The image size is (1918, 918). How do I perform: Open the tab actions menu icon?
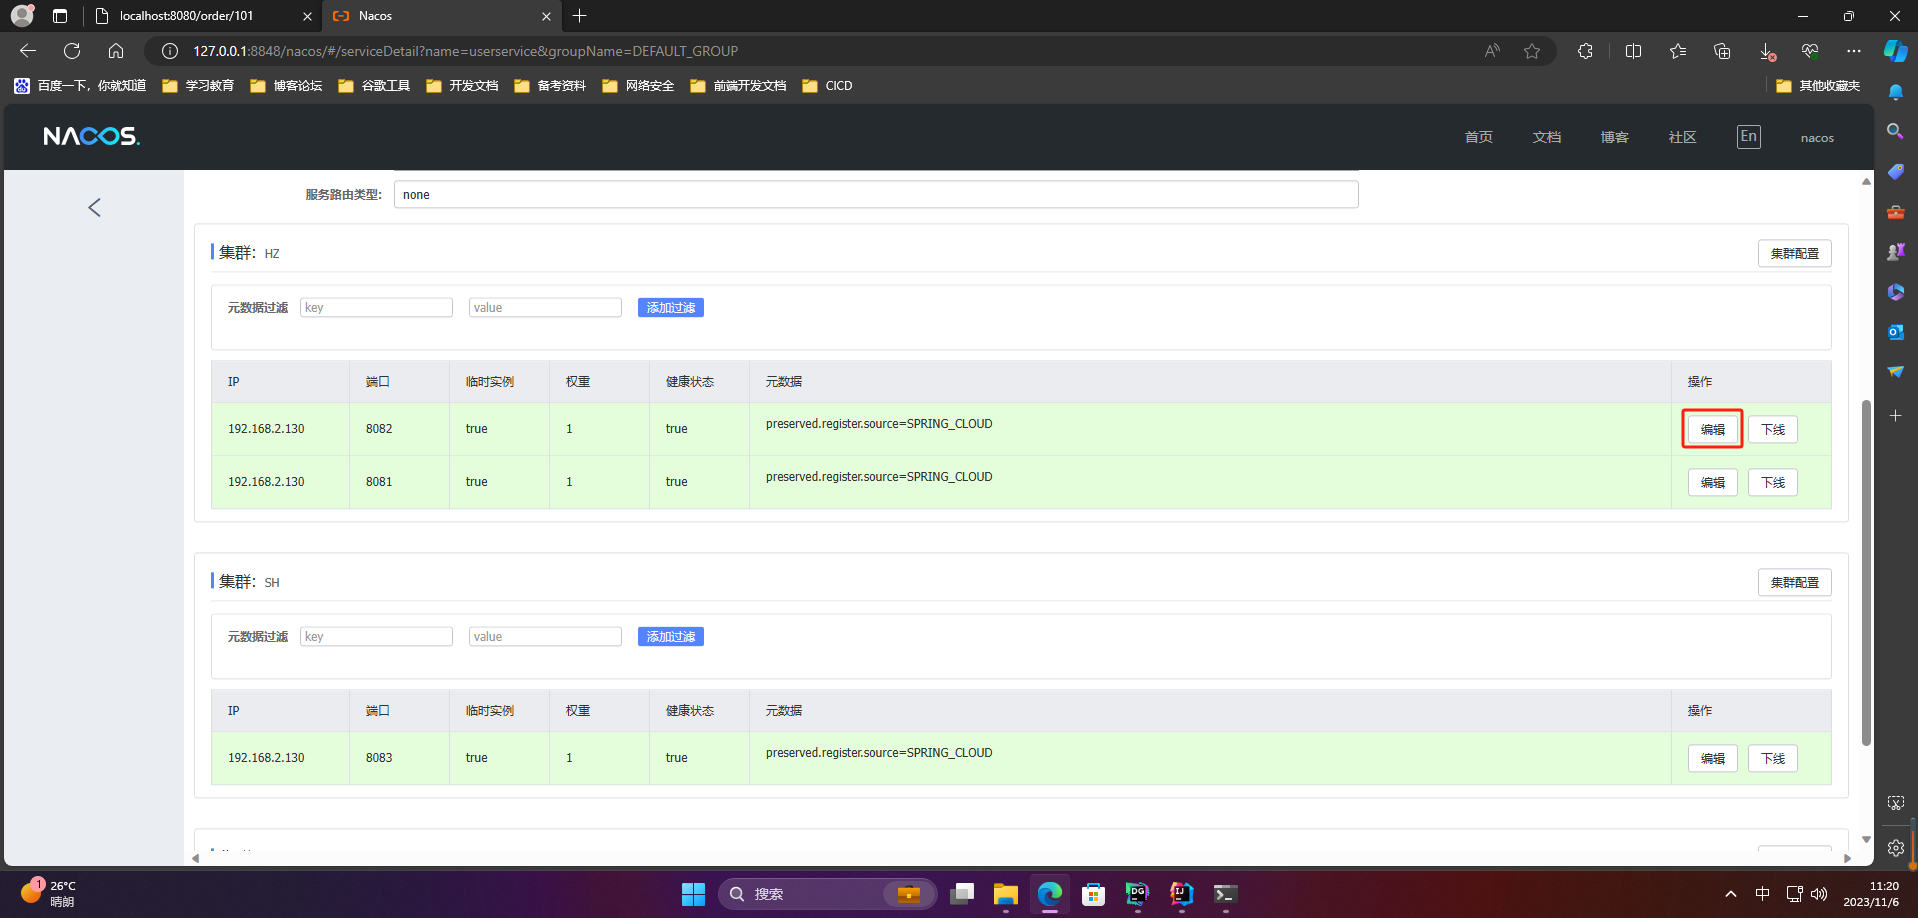(x=60, y=16)
